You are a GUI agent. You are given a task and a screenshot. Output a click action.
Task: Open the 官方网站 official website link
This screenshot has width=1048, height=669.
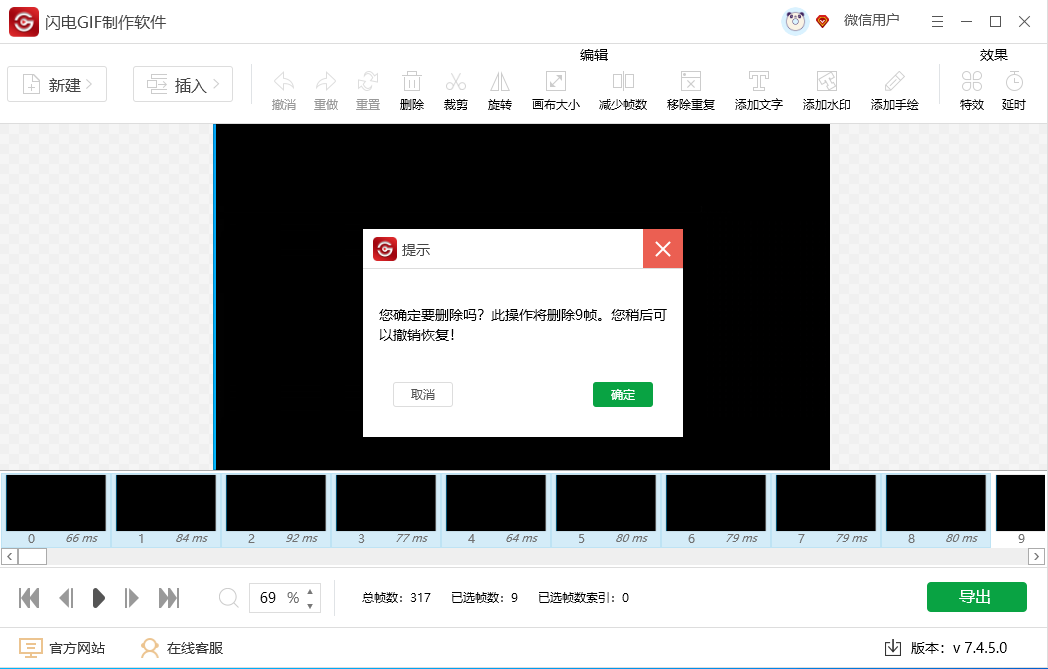tap(62, 648)
